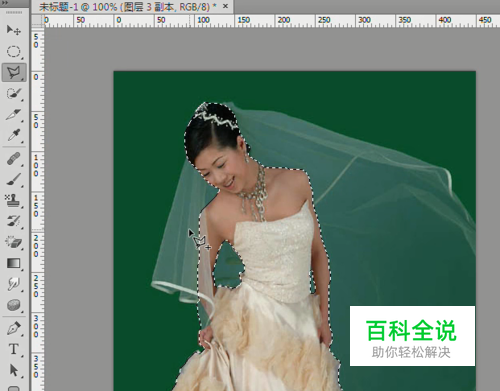Select the Smudge finger tool
The image size is (500, 391).
click(14, 284)
